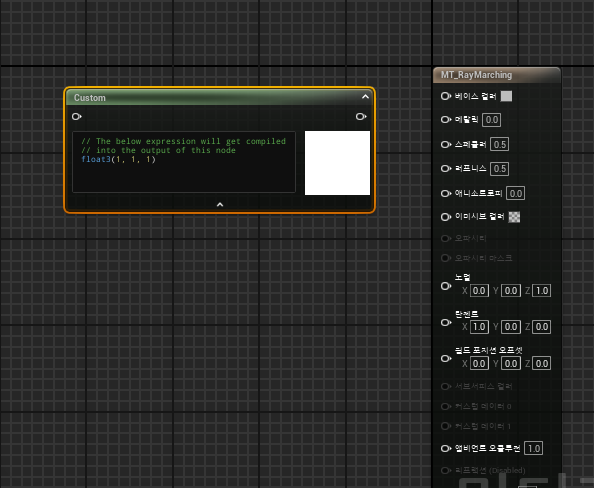Click the 앰비언트 오클루전 input pin
The image size is (594, 488).
pyautogui.click(x=446, y=449)
